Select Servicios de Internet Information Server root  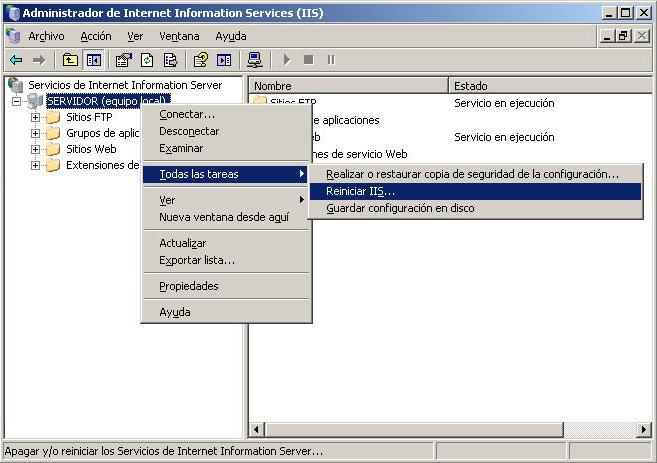[124, 85]
